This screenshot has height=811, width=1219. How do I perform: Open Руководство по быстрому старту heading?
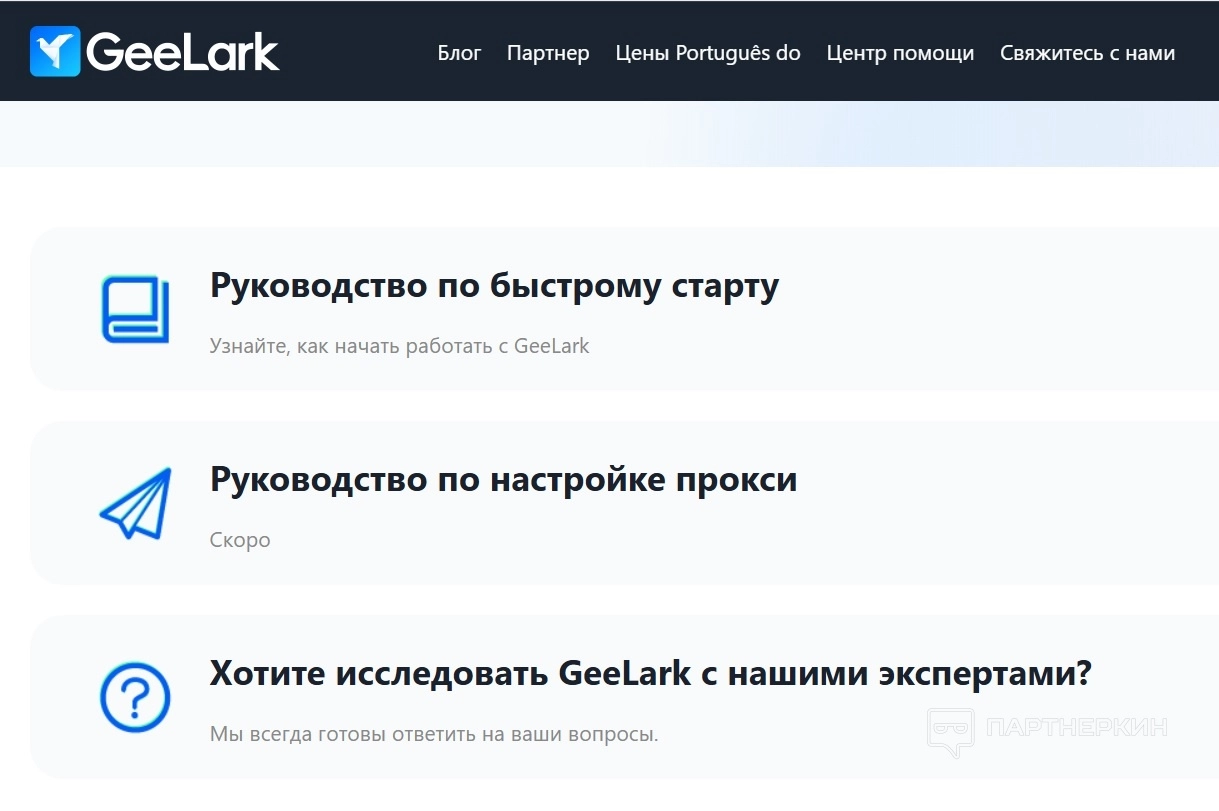(x=494, y=286)
